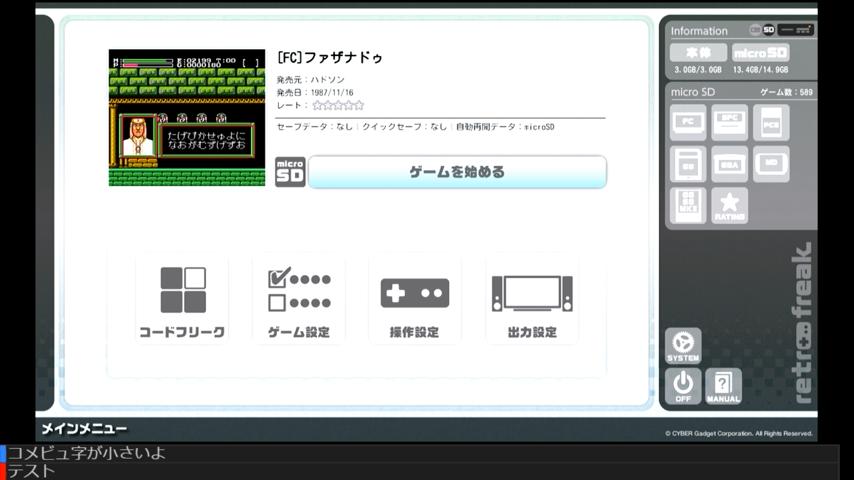Image resolution: width=854 pixels, height=480 pixels.
Task: Click the 自動再開データ：microSD status text
Action: (x=505, y=126)
